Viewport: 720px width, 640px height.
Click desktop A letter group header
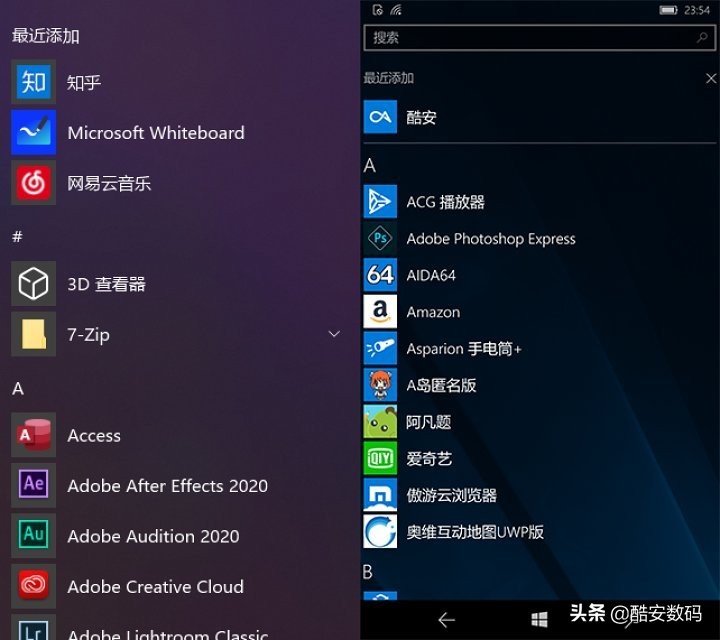coord(18,389)
